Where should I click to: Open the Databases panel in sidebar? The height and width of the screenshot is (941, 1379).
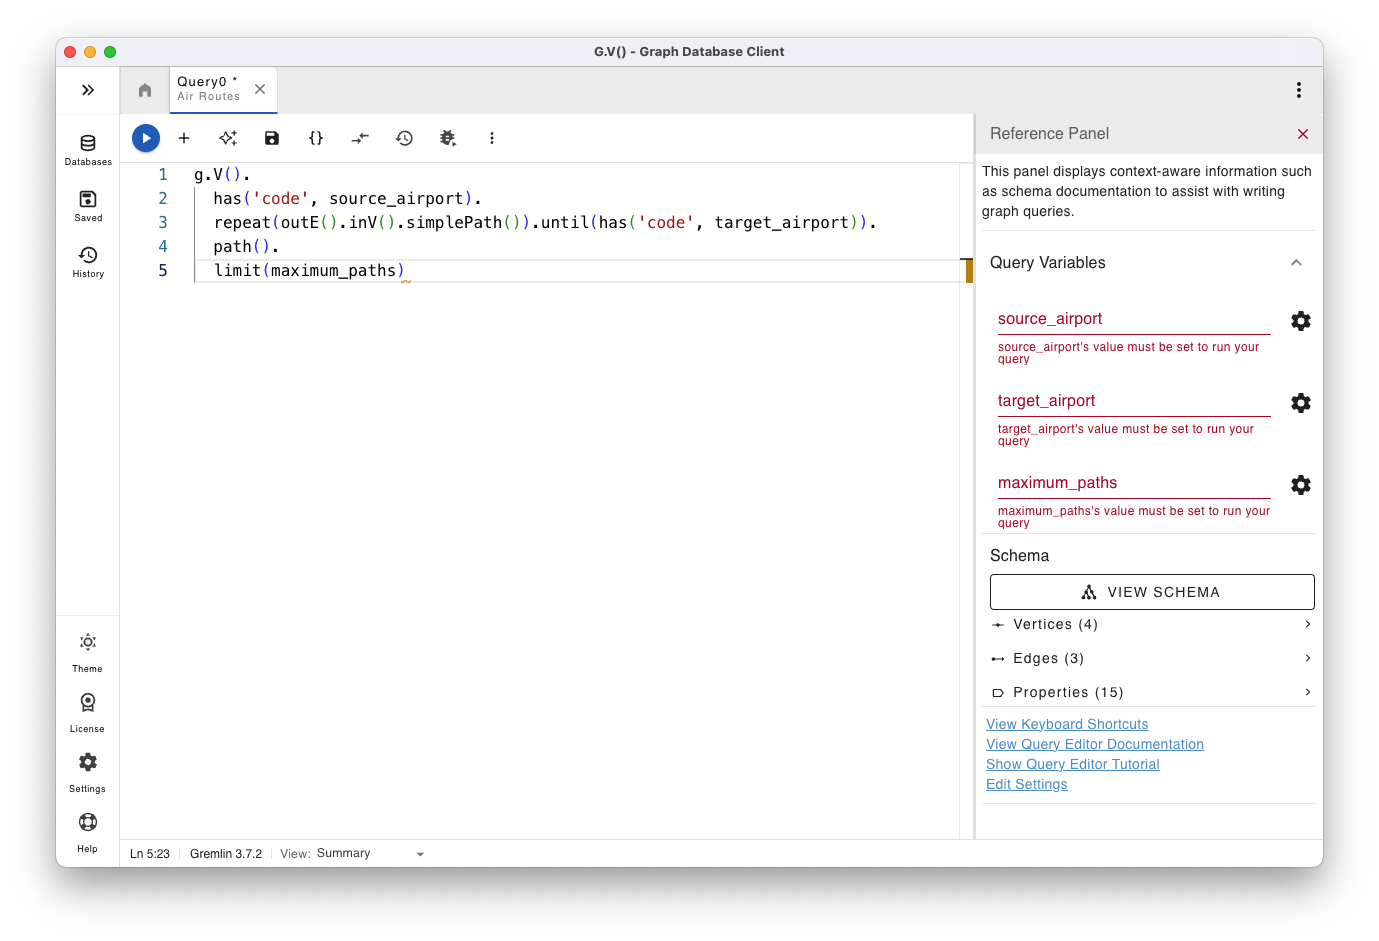[x=87, y=148]
